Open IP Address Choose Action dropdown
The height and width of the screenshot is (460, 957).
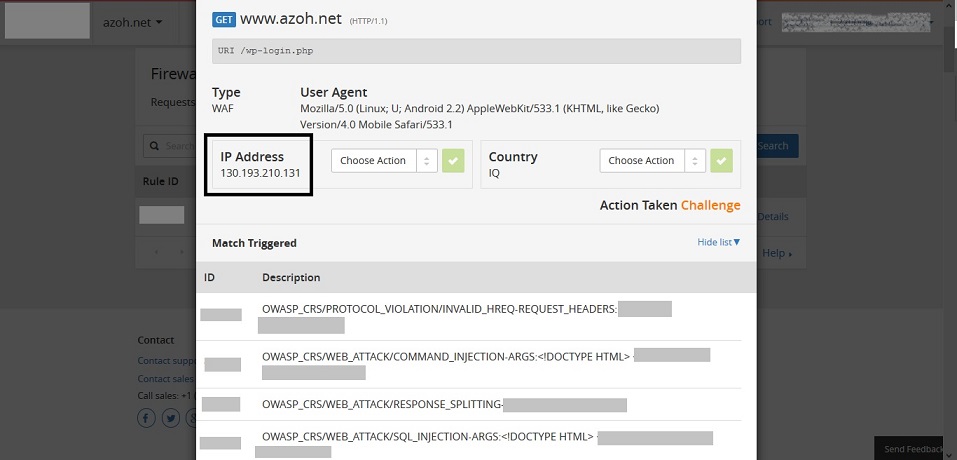click(x=384, y=160)
